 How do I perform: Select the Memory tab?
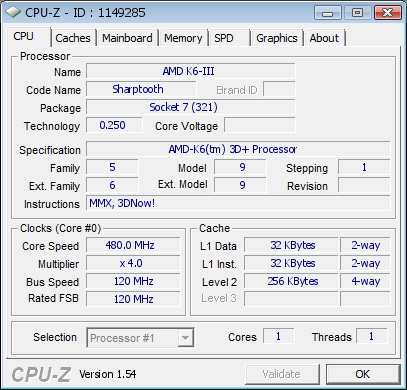pyautogui.click(x=183, y=38)
